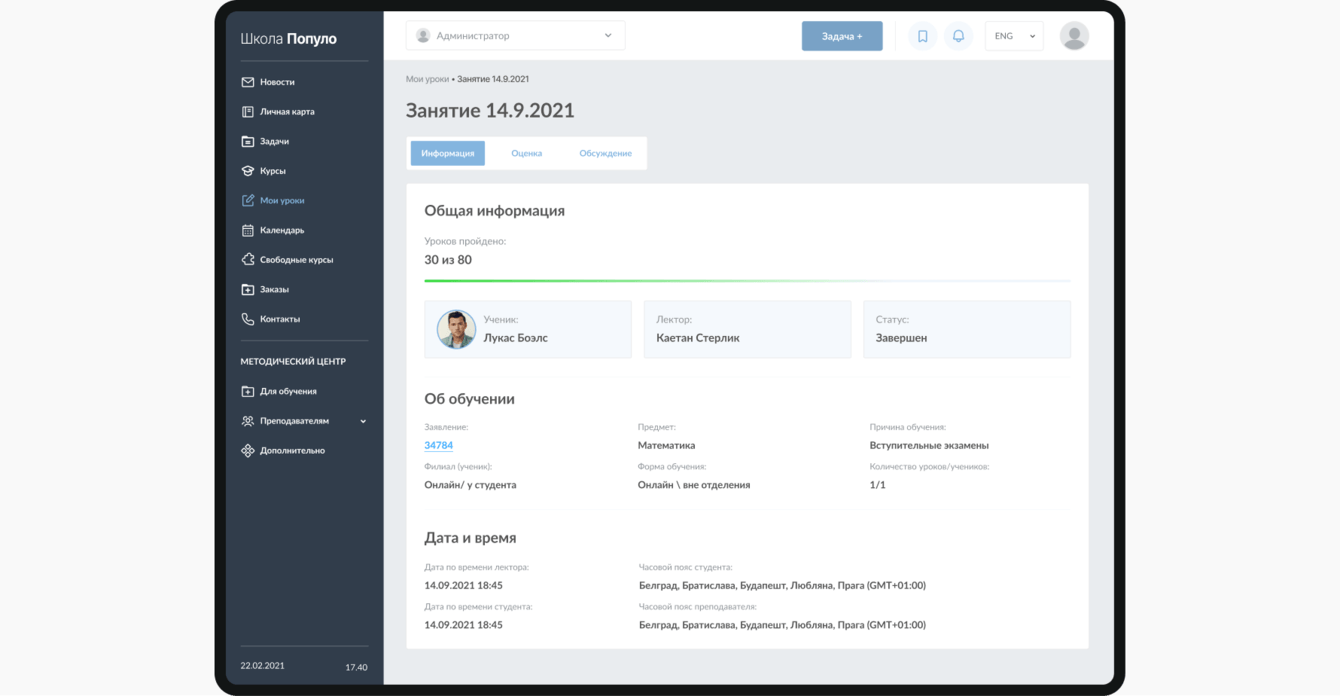The width and height of the screenshot is (1340, 696).
Task: Open the Администратор role dropdown
Action: pyautogui.click(x=515, y=36)
